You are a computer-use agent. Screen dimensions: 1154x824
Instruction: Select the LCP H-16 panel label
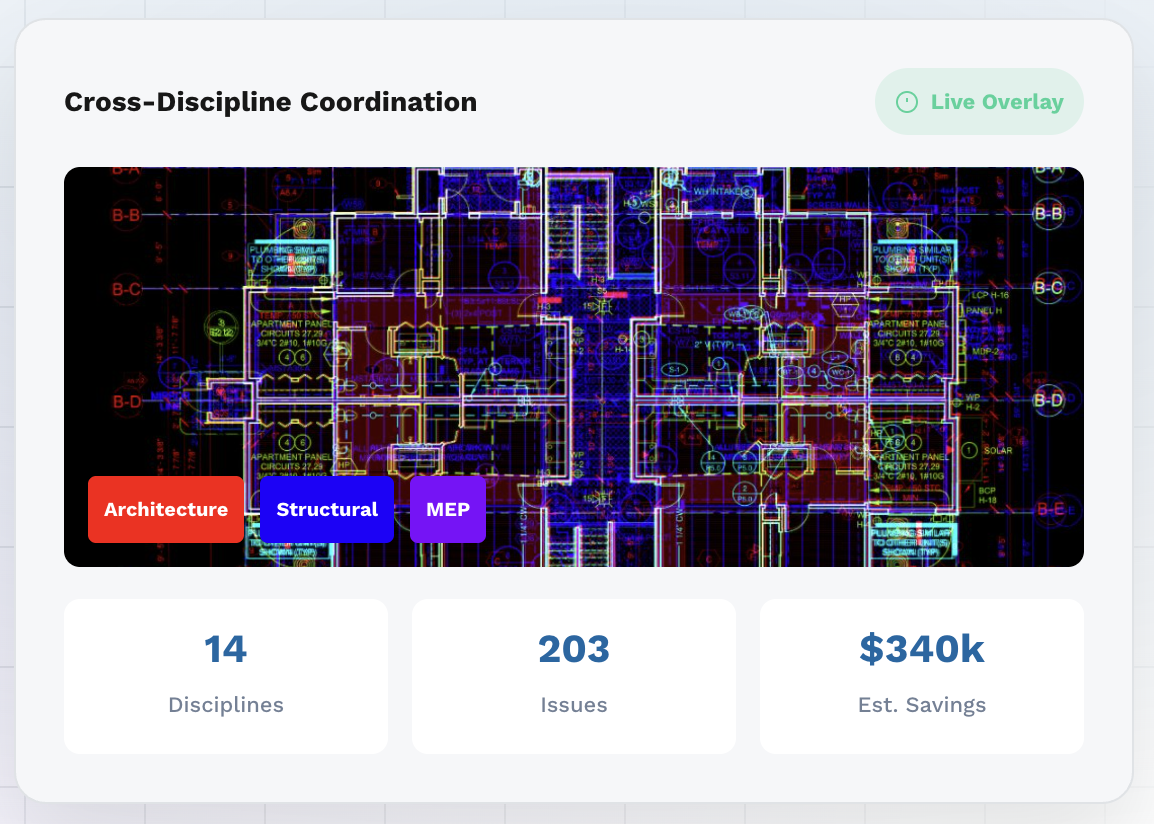(x=989, y=293)
